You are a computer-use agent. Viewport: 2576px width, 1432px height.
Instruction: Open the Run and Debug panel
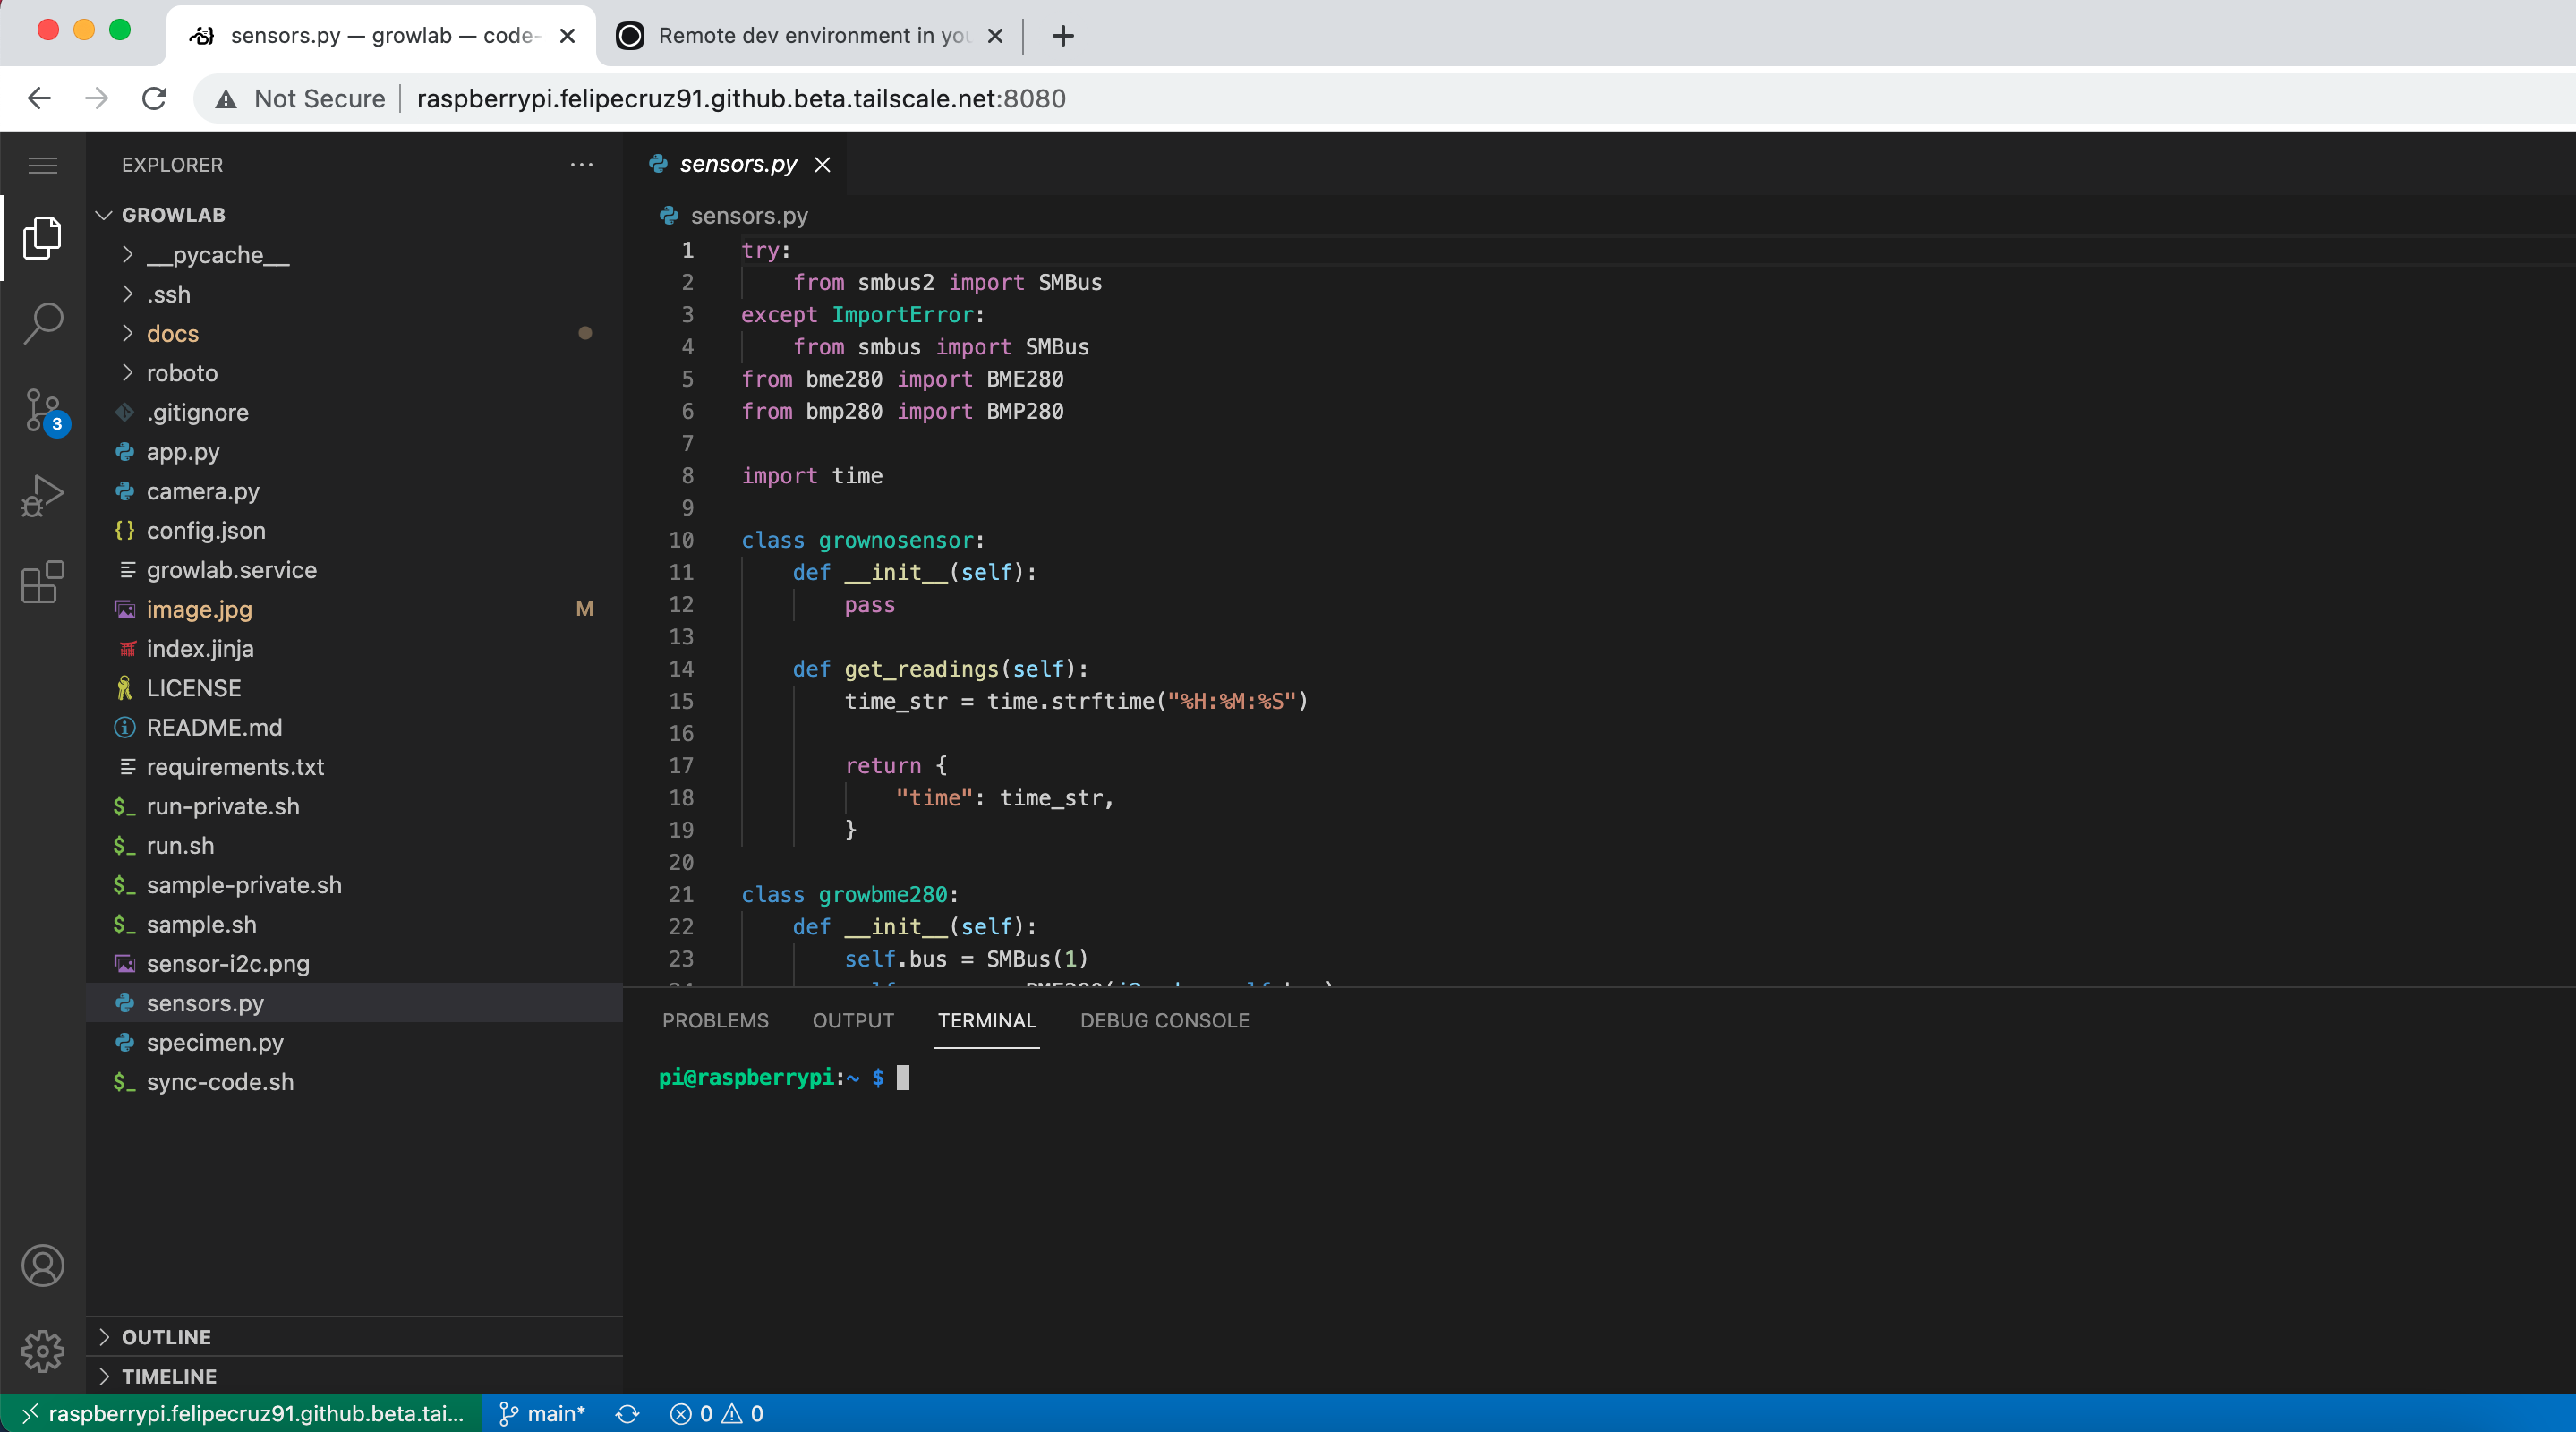tap(43, 494)
